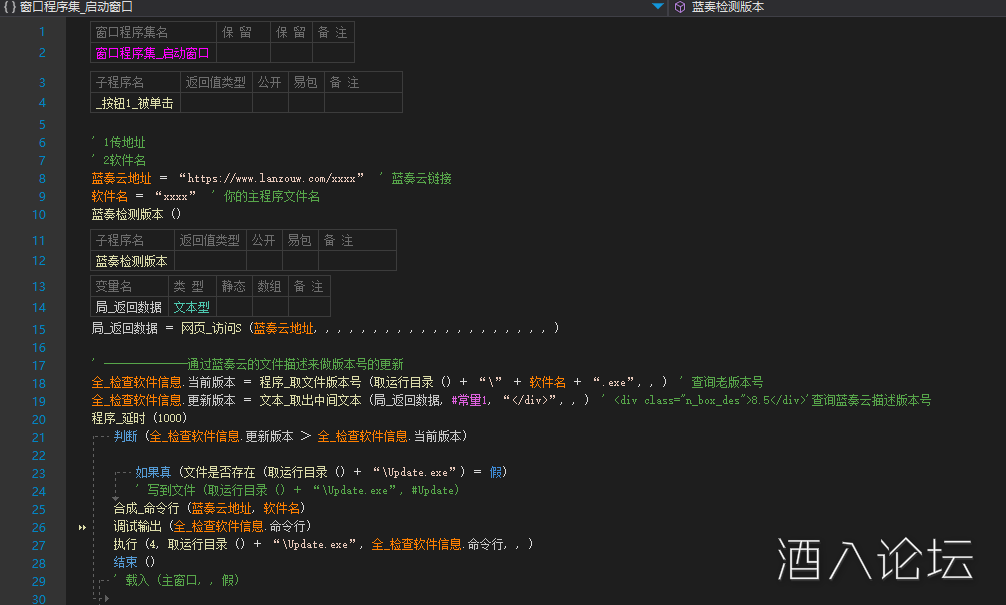This screenshot has height=605, width=1006.
Task: Select the 文本型 type cell
Action: [191, 308]
